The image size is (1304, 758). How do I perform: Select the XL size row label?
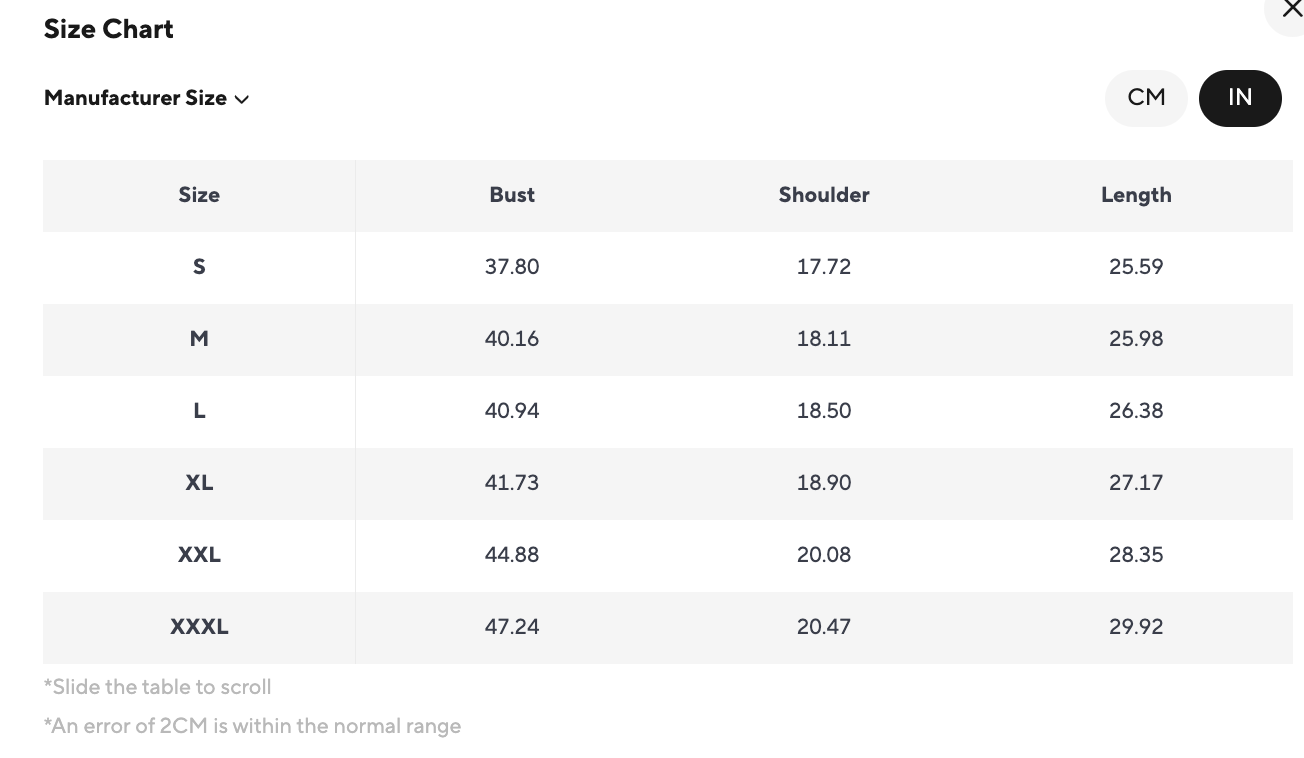point(199,483)
